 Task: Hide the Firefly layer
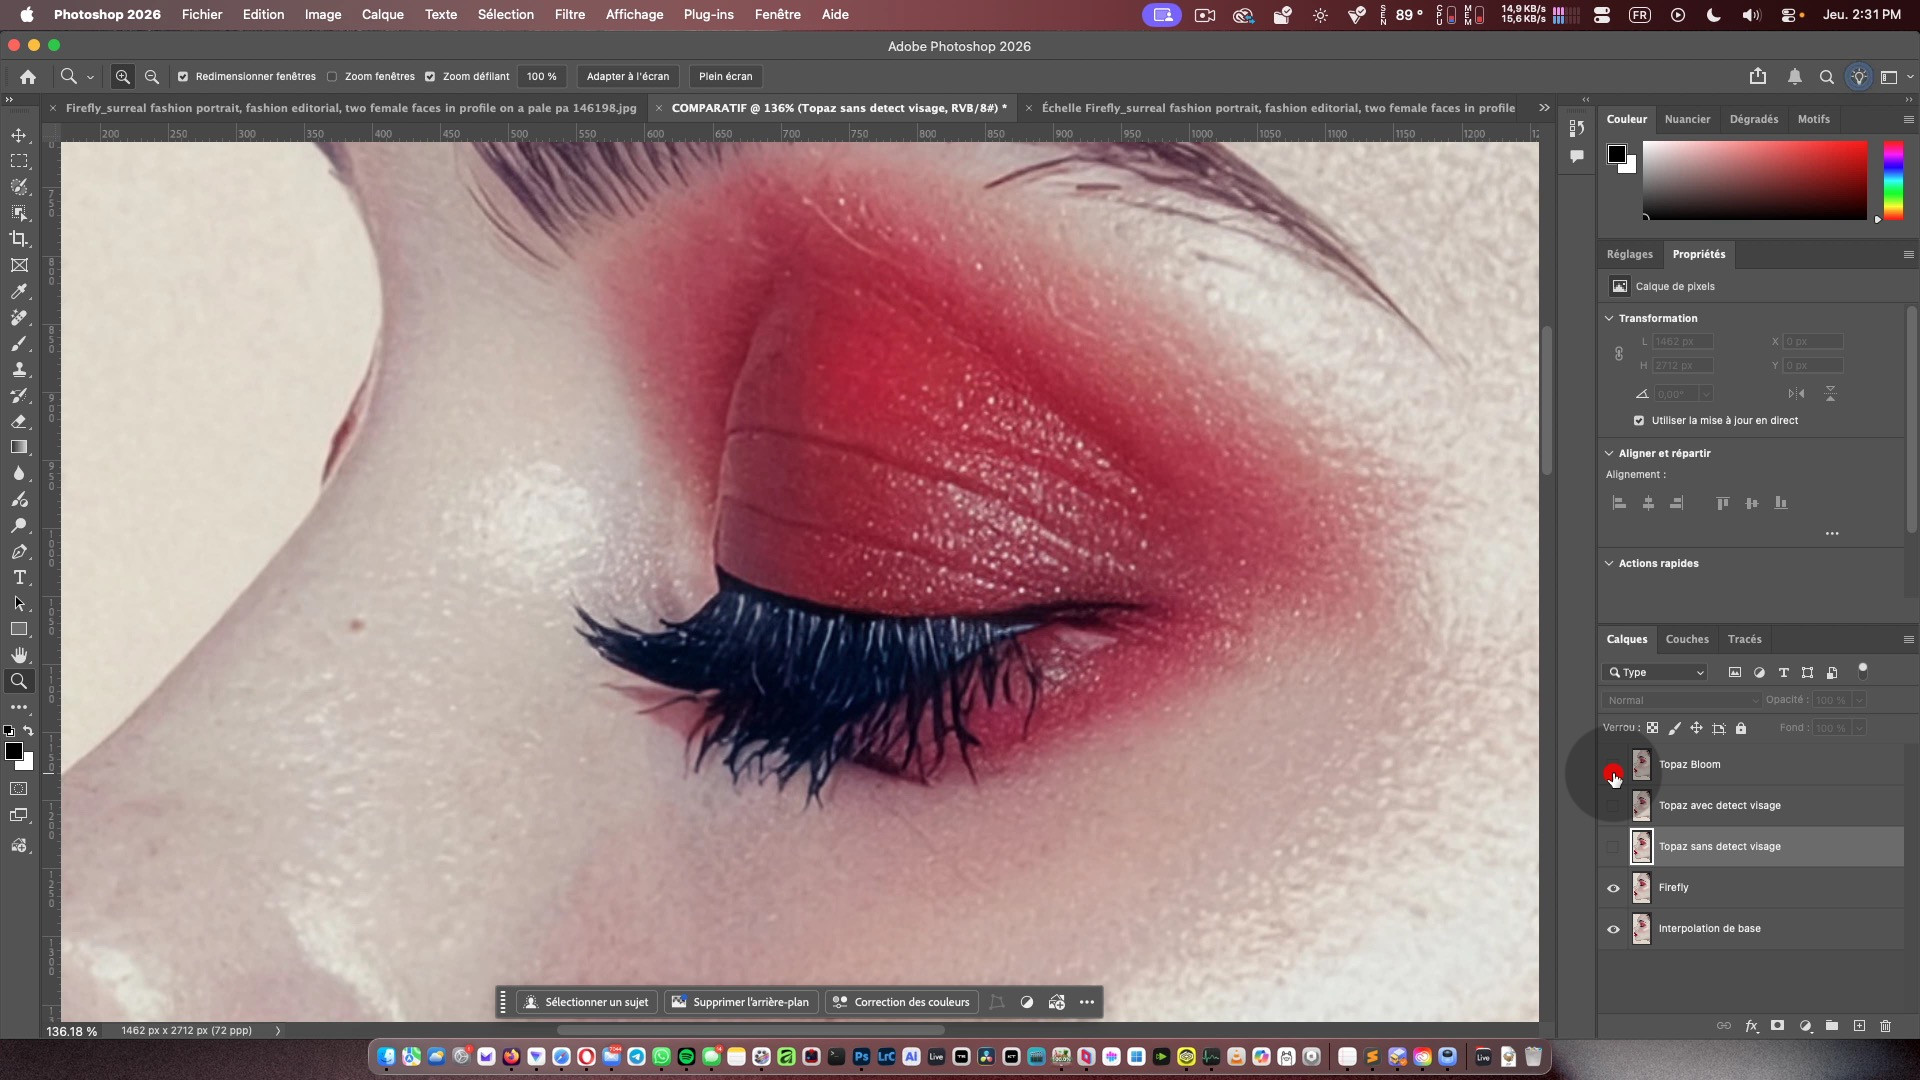[1613, 888]
